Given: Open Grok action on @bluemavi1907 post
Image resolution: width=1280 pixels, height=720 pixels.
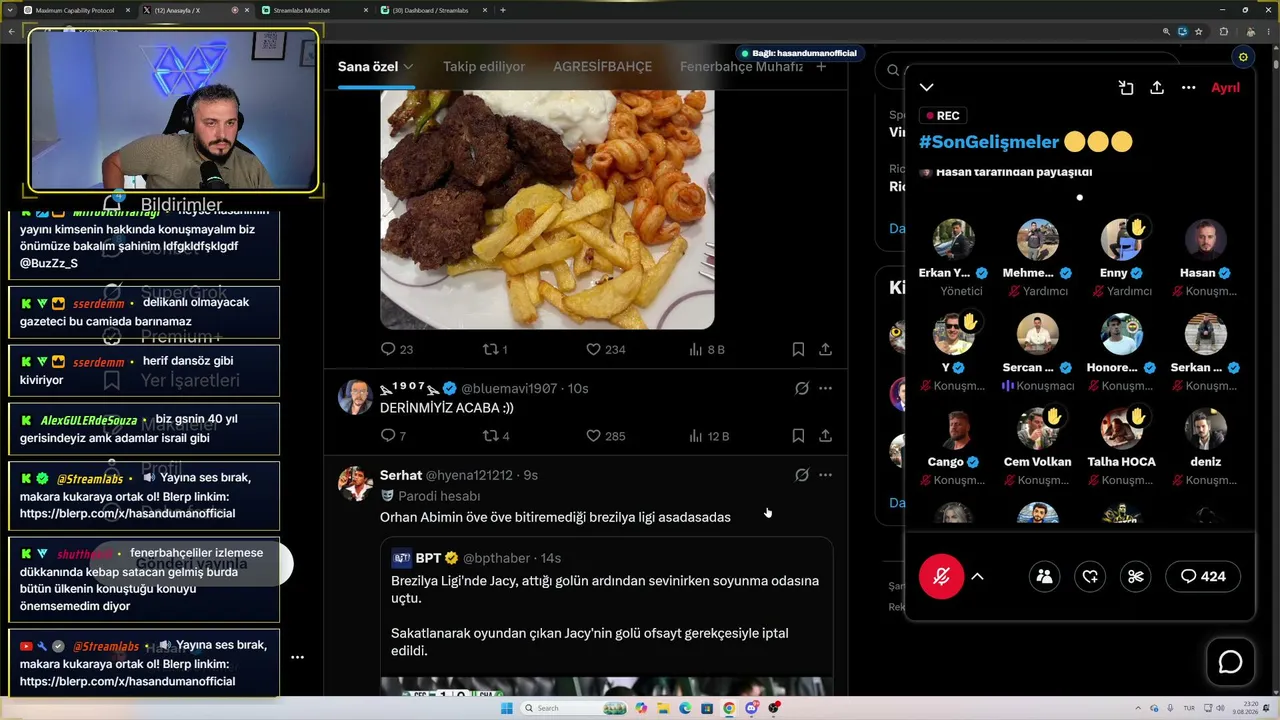Looking at the screenshot, I should pos(802,388).
